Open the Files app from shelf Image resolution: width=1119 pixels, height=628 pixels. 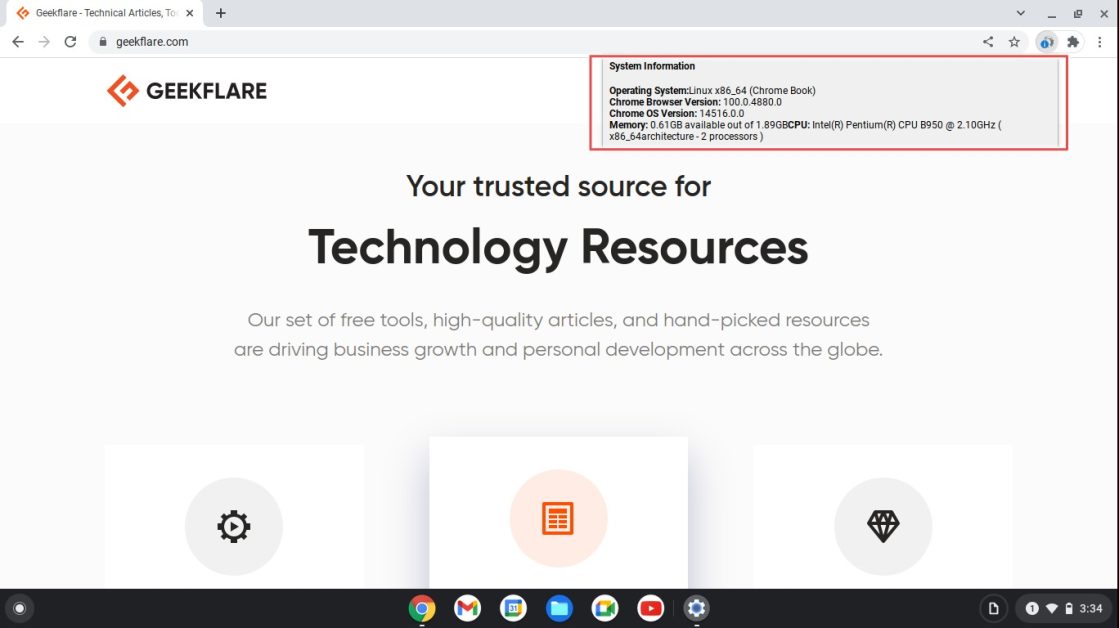click(x=559, y=608)
